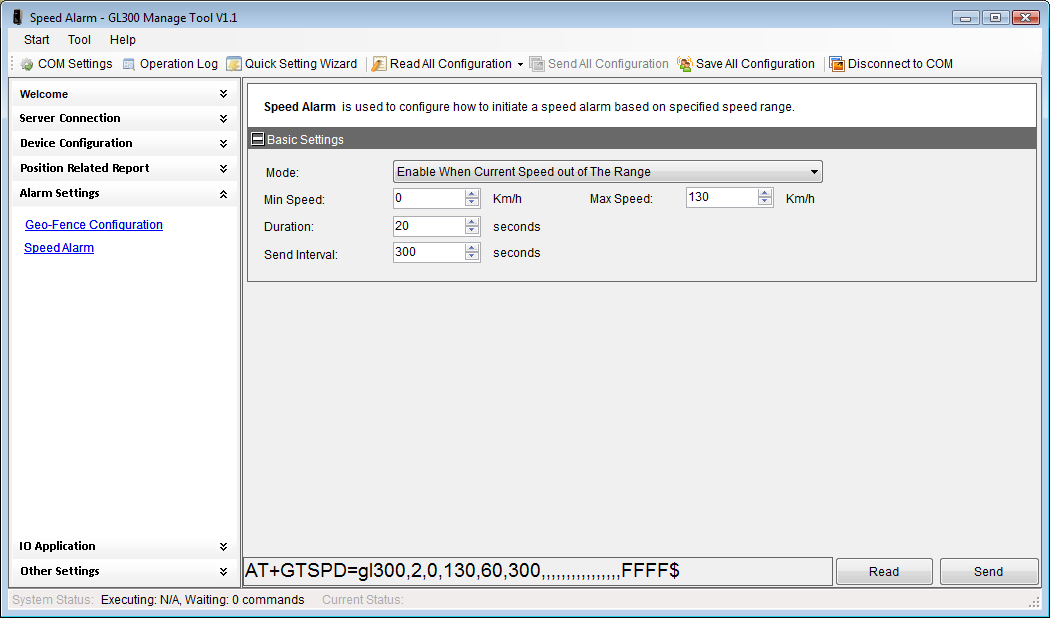Viewport: 1050px width, 618px height.
Task: Click the Quick Setting Wizard label
Action: point(301,64)
